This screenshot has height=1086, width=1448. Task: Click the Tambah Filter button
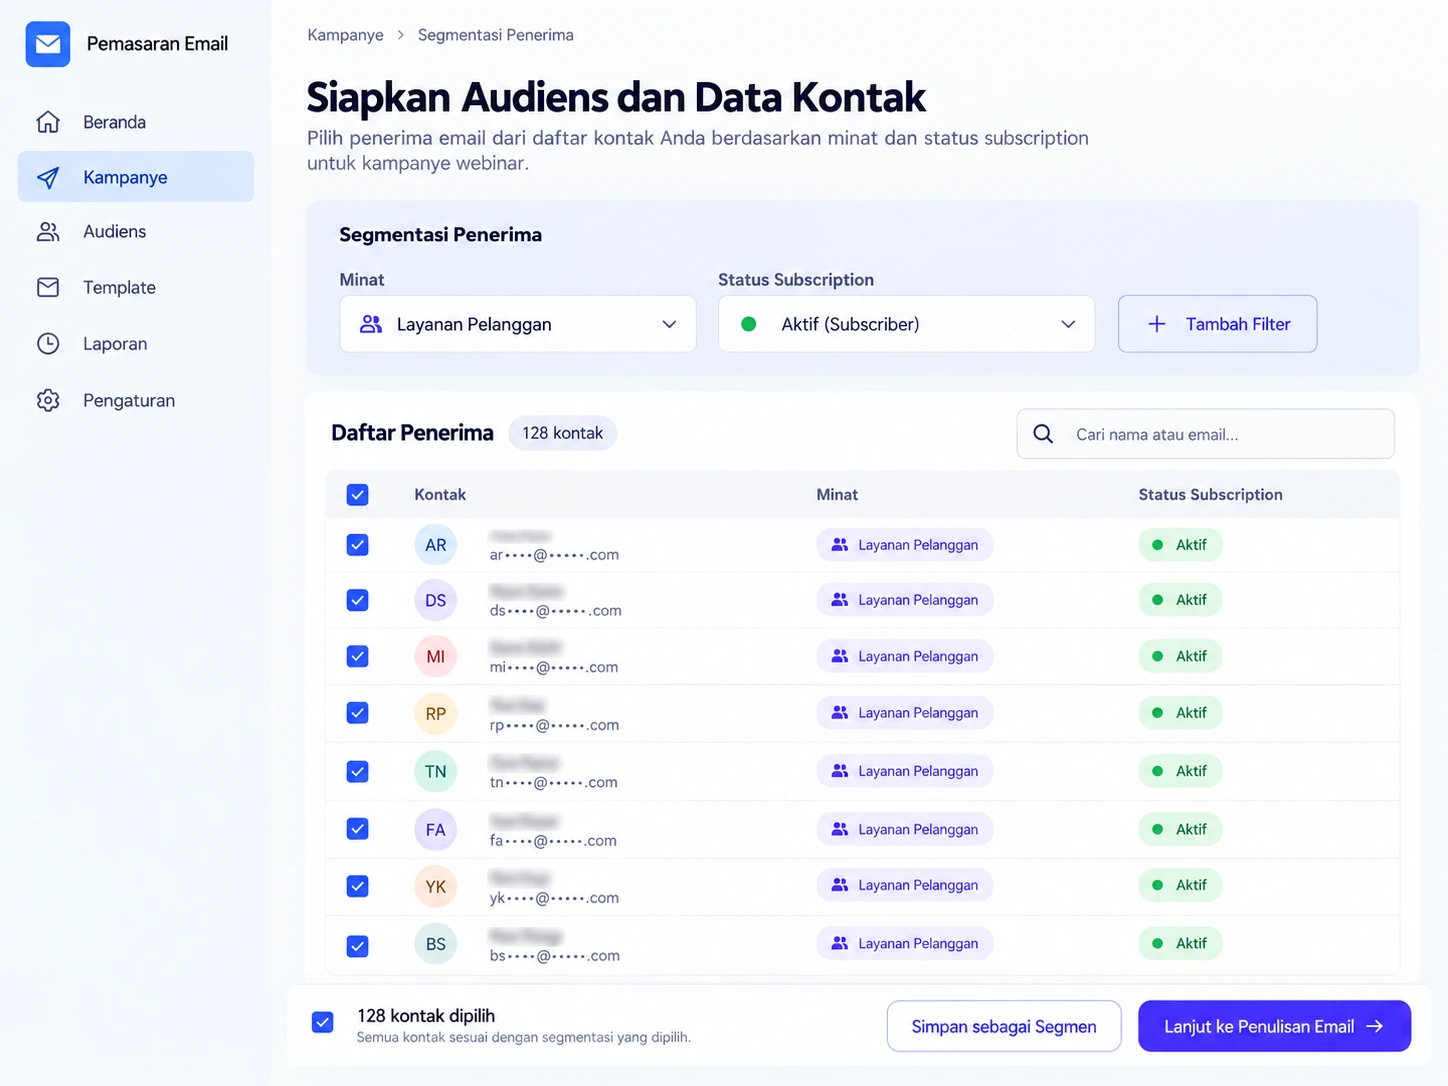click(x=1217, y=324)
